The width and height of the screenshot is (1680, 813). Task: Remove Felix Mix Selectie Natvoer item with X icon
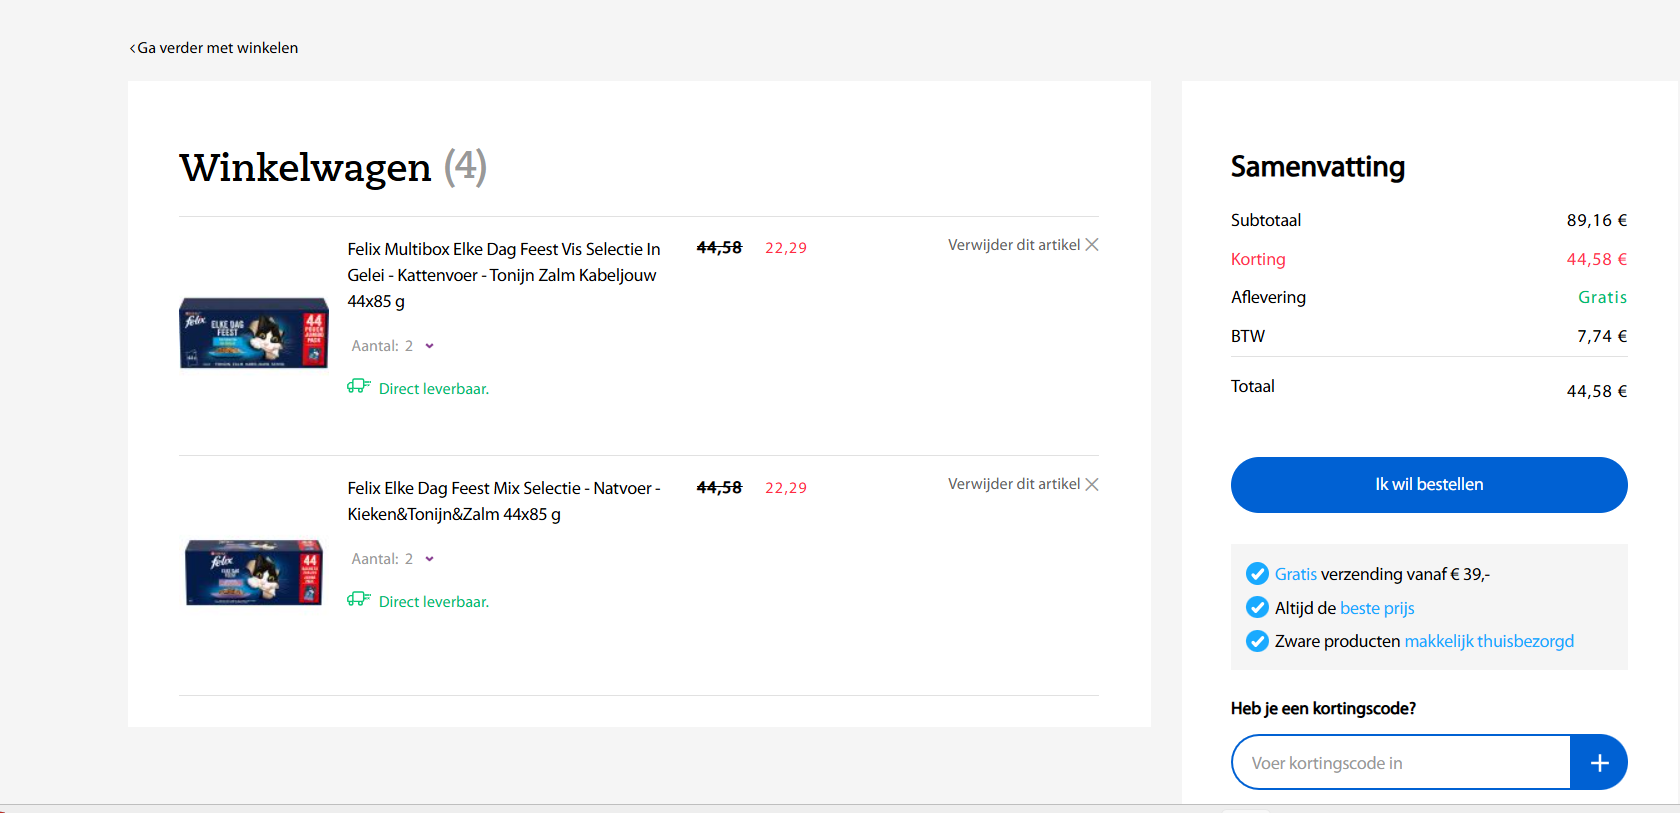pyautogui.click(x=1092, y=484)
